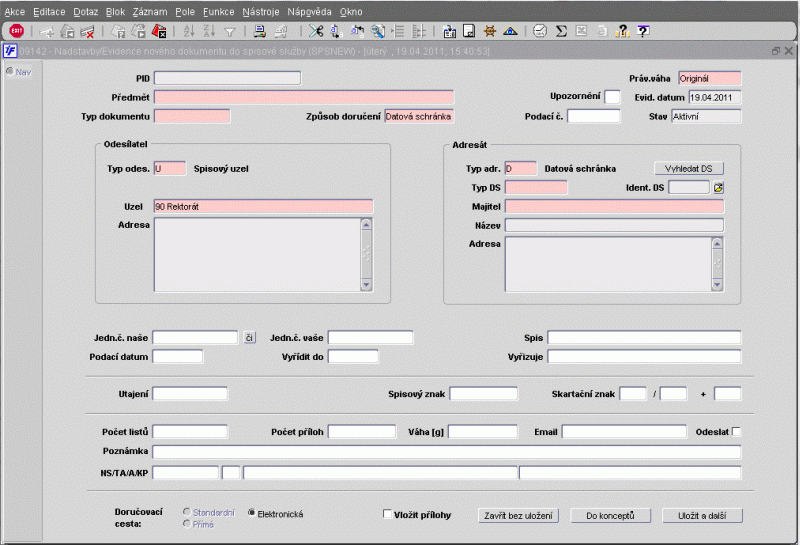This screenshot has height=545, width=800.
Task: Click the Podací č. input field
Action: click(593, 116)
